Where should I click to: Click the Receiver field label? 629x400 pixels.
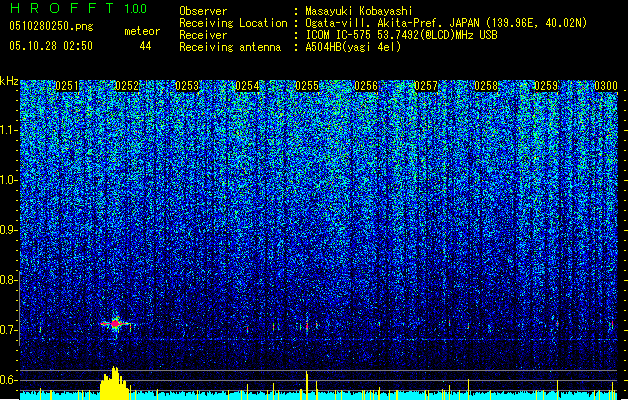coord(203,35)
